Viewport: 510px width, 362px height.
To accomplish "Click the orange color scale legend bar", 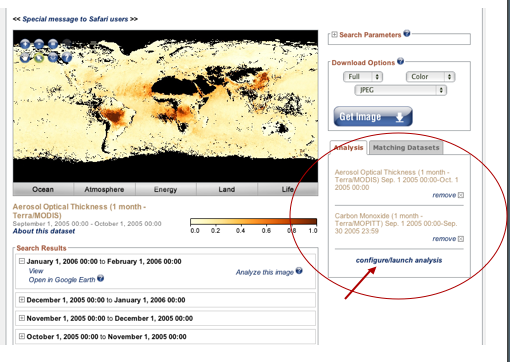I will click(253, 222).
